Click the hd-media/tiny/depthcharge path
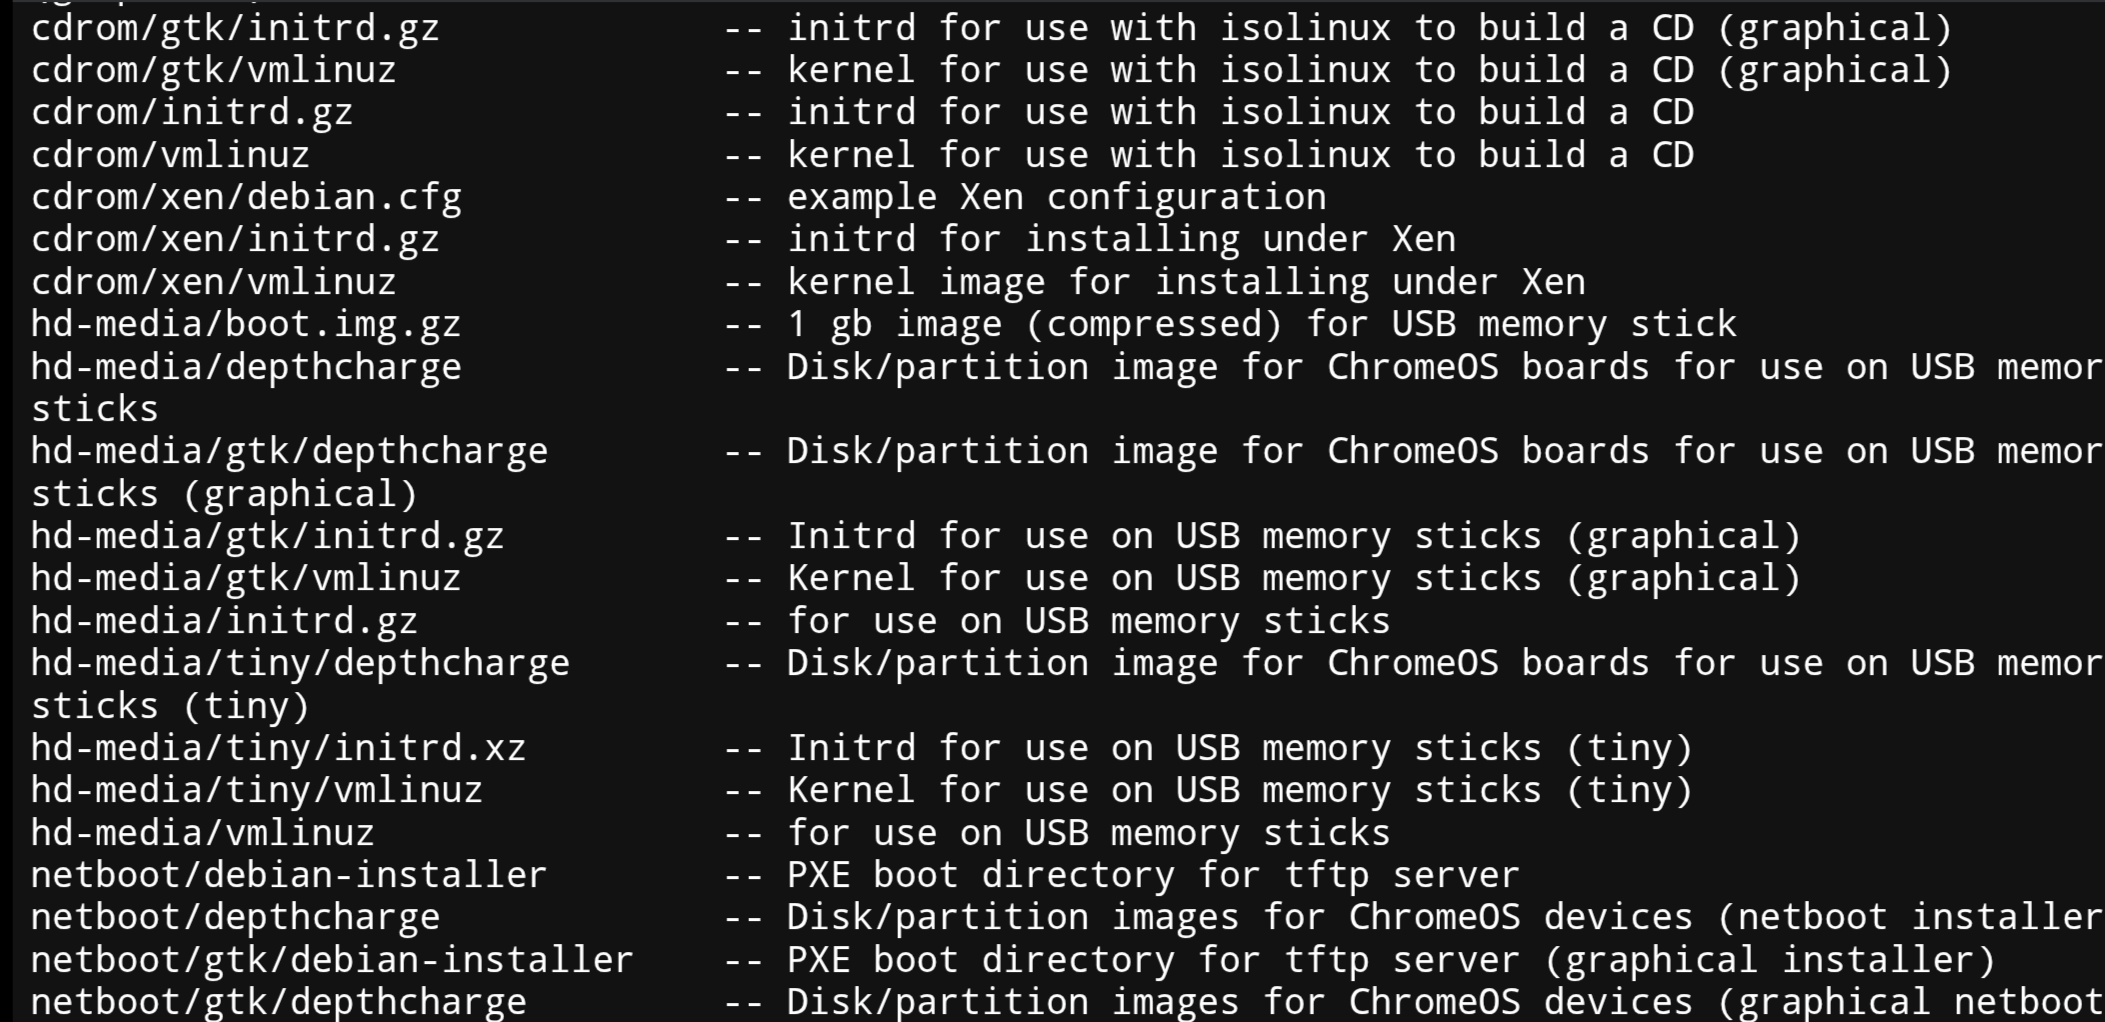Viewport: 2105px width, 1022px height. 300,663
